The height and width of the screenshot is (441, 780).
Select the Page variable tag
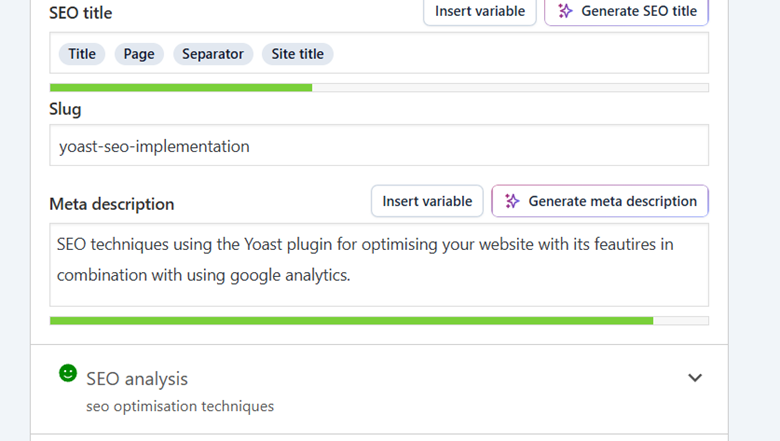click(x=139, y=54)
